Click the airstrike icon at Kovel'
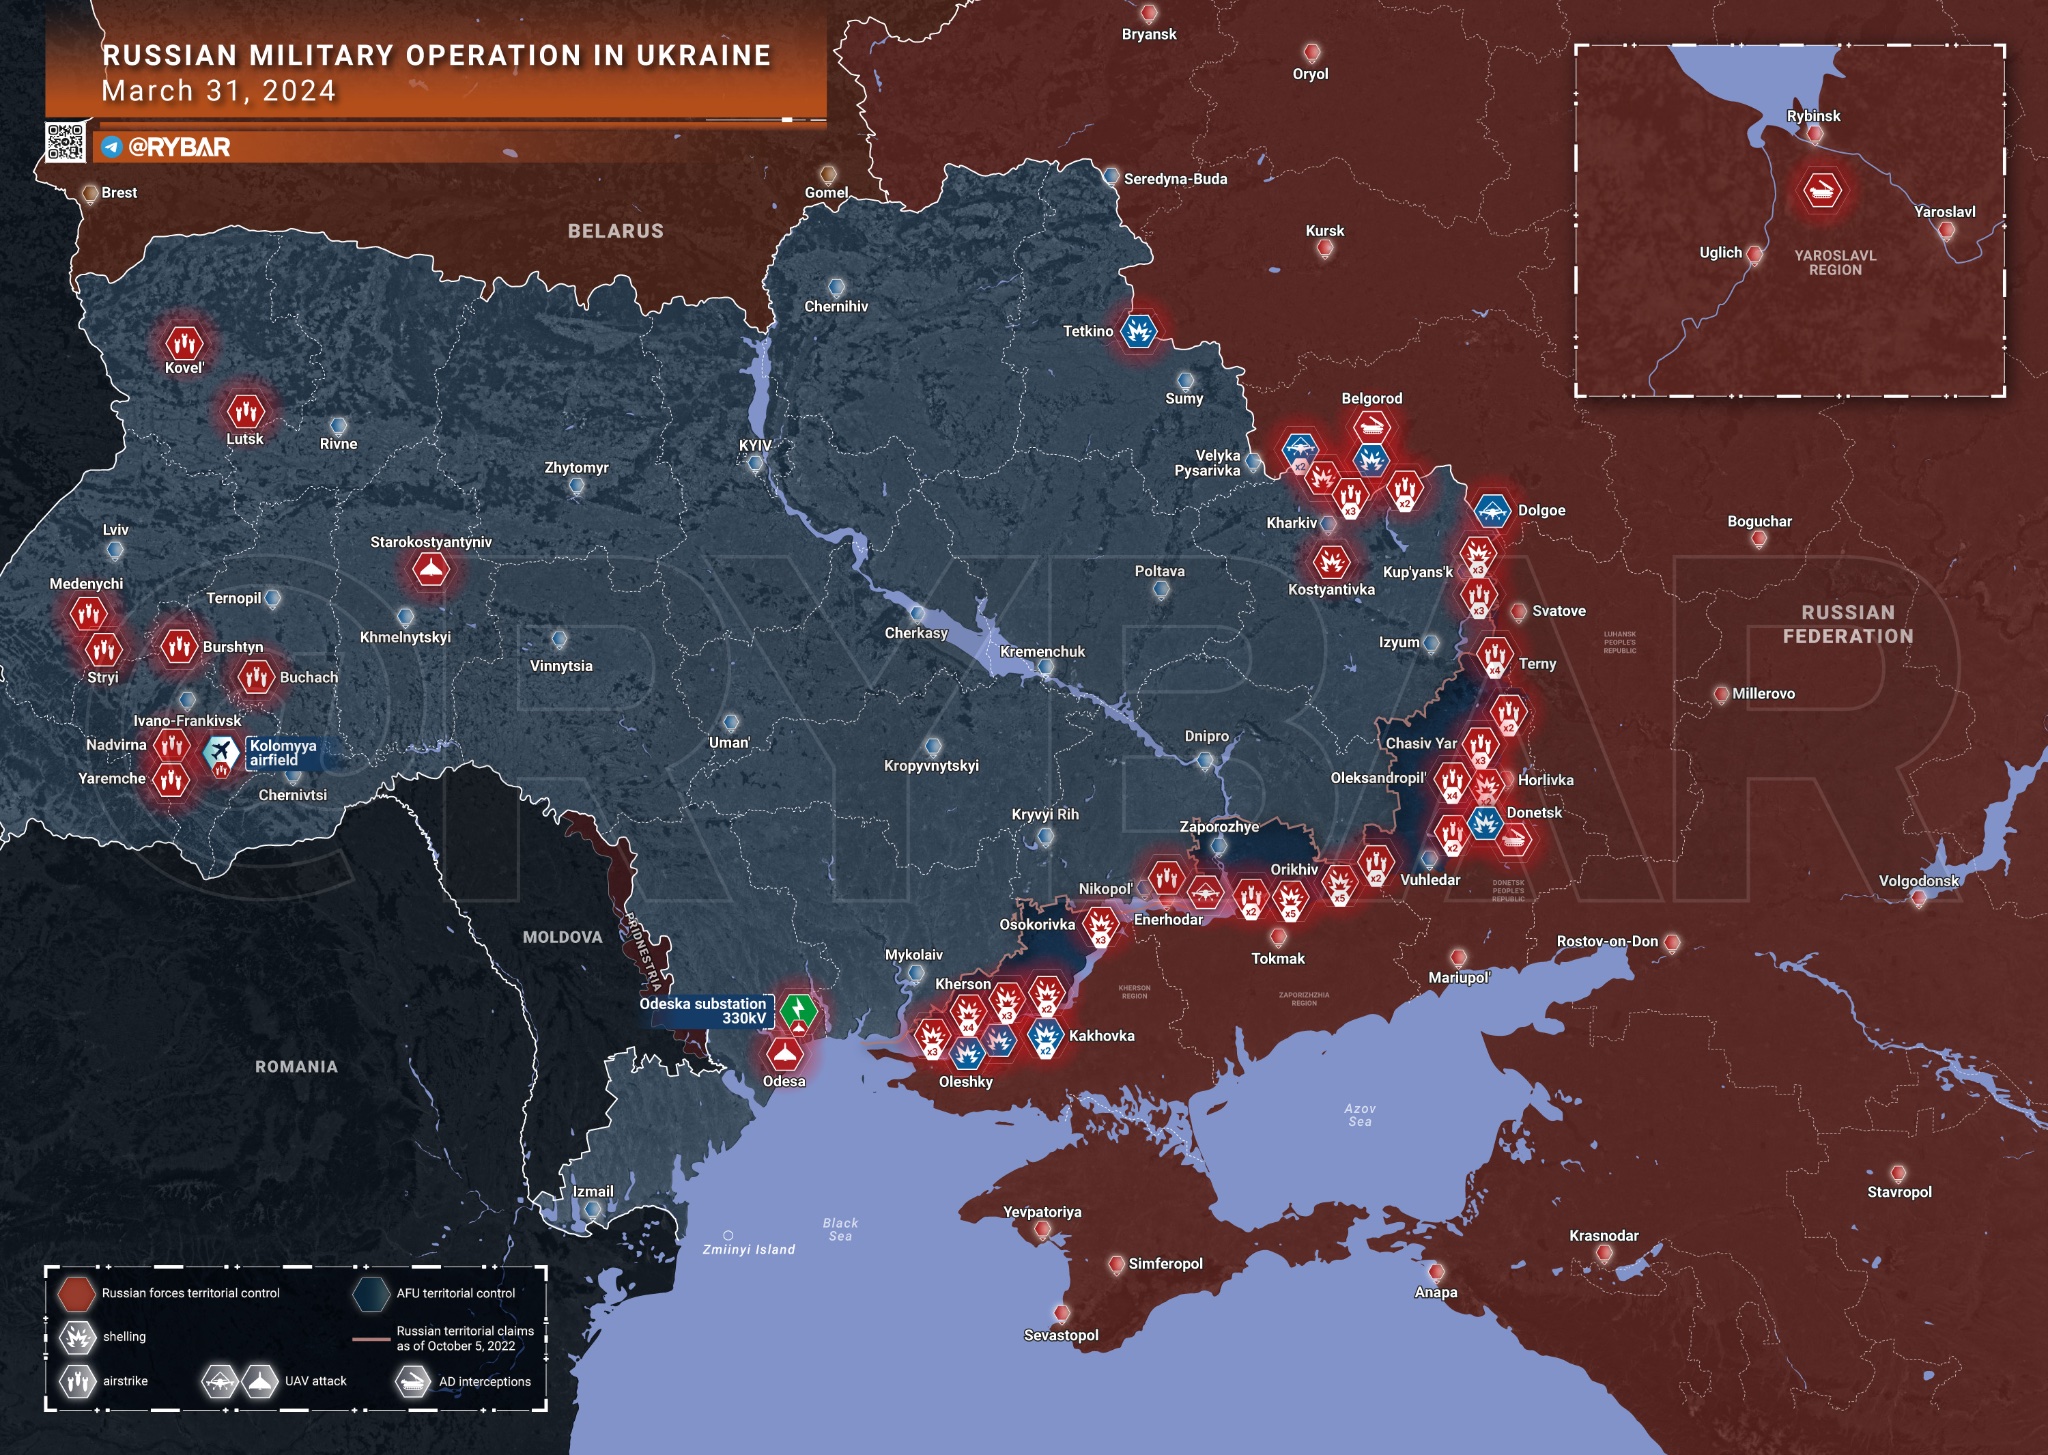This screenshot has width=2048, height=1455. coord(184,343)
